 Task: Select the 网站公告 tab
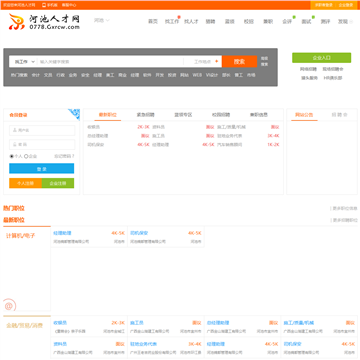[304, 115]
